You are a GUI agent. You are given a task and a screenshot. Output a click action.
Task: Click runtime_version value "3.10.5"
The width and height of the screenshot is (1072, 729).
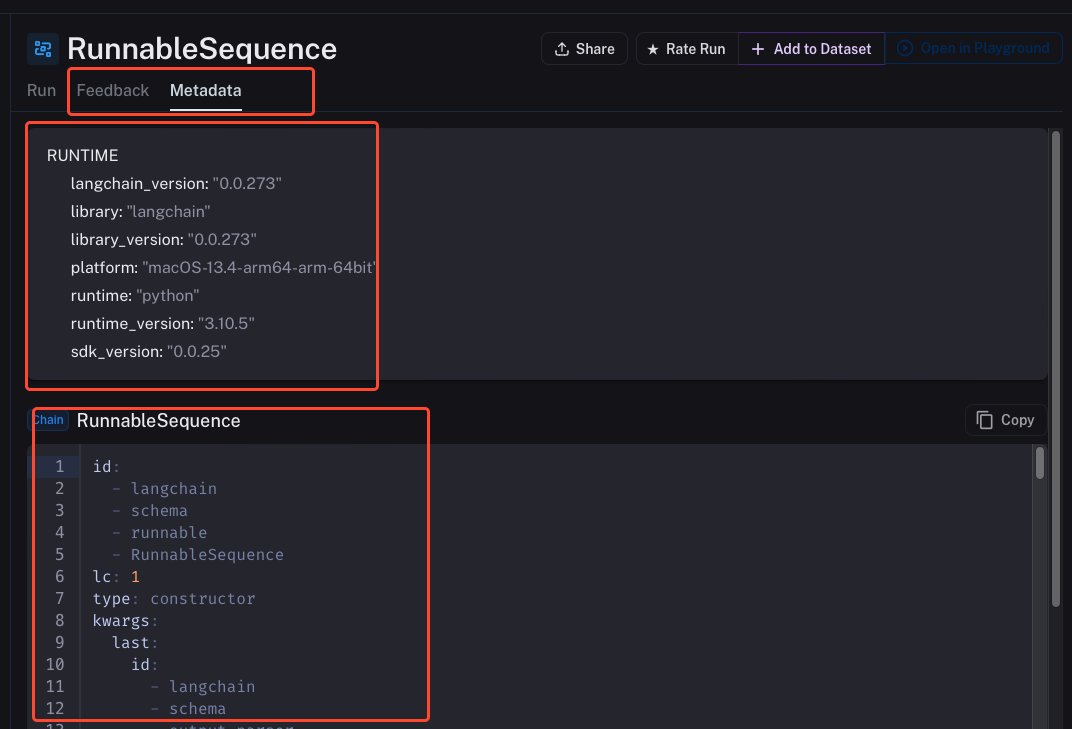(226, 324)
